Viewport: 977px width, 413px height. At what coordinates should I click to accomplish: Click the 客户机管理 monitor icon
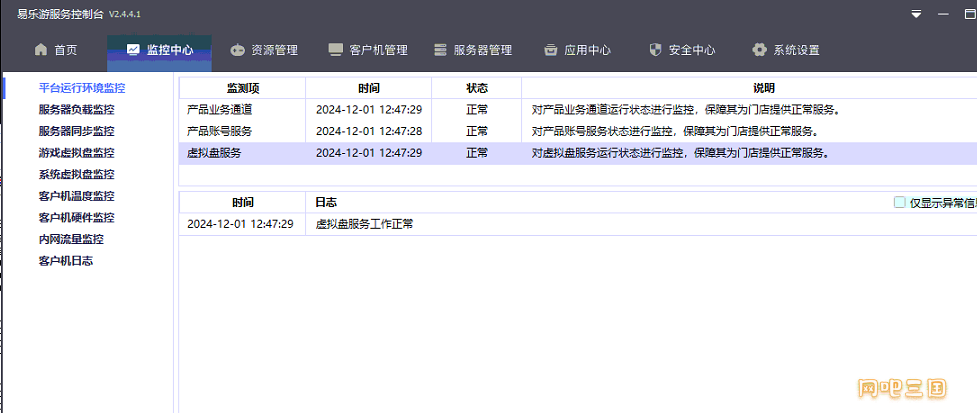coord(335,50)
